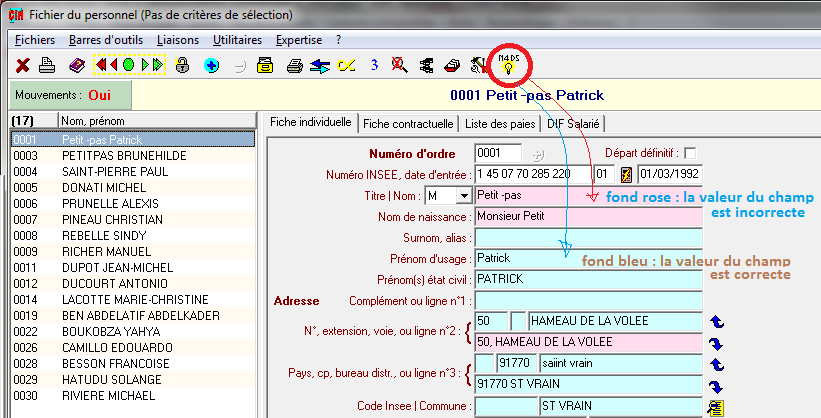Open the ? help menu
The height and width of the screenshot is (418, 821).
click(x=338, y=40)
